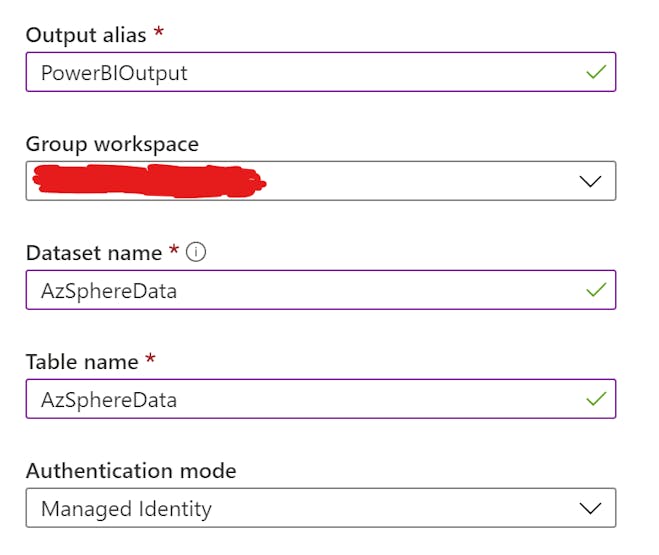Click the red asterisk next to Output alias
The width and height of the screenshot is (659, 555).
(x=159, y=33)
